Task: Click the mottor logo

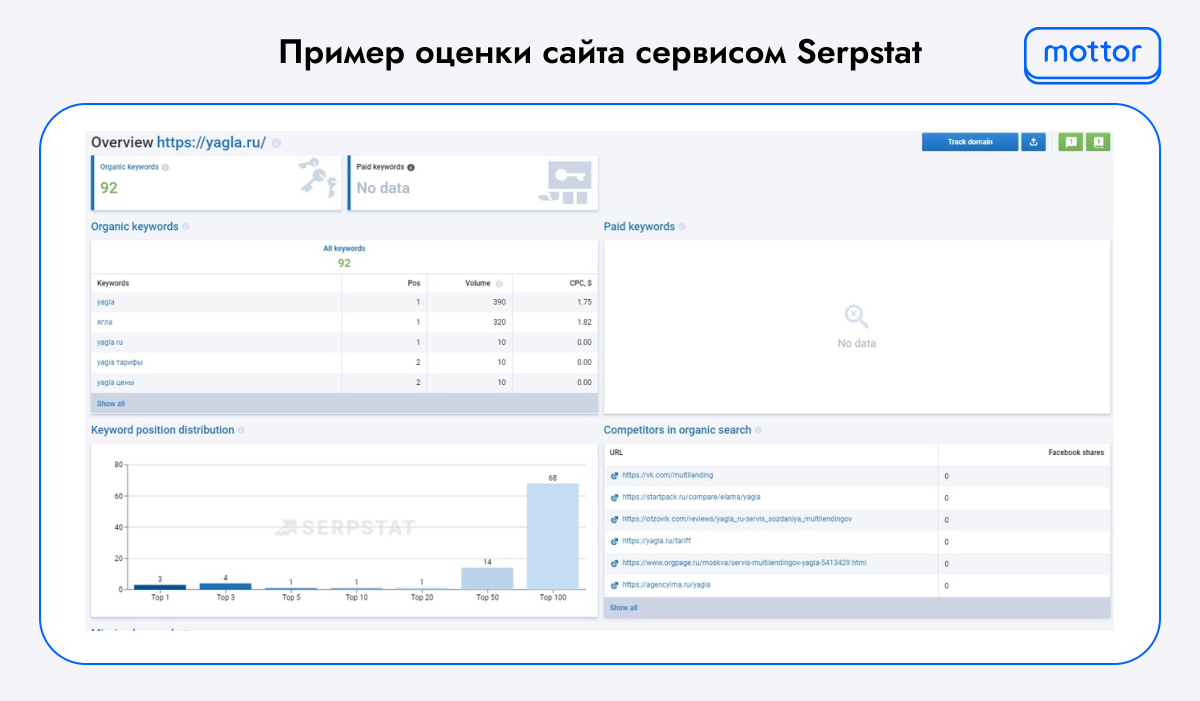Action: pyautogui.click(x=1093, y=53)
